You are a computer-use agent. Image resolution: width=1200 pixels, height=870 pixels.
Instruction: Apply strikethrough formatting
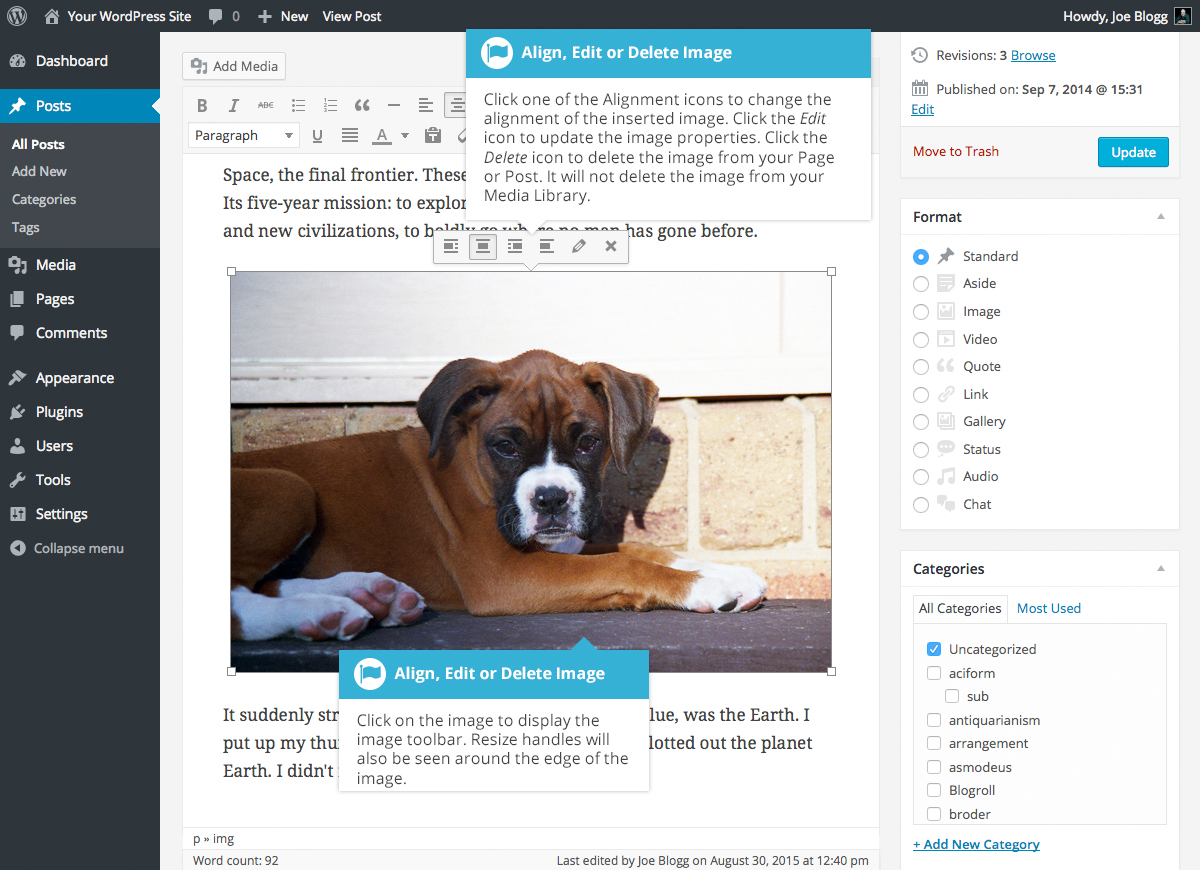click(265, 105)
